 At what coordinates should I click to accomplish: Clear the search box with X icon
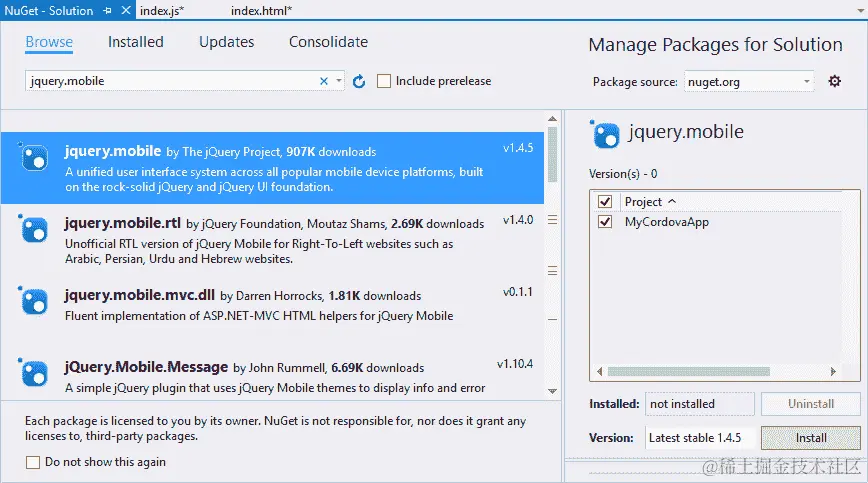pyautogui.click(x=324, y=81)
